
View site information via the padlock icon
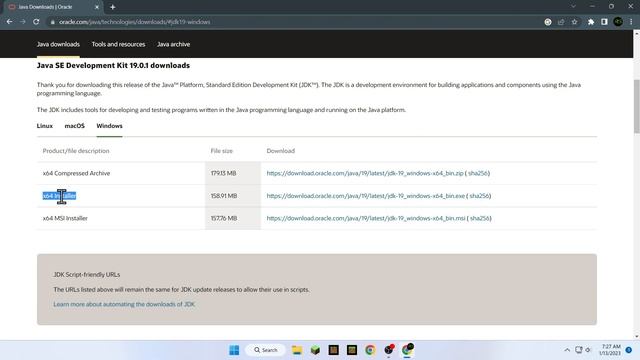click(53, 22)
